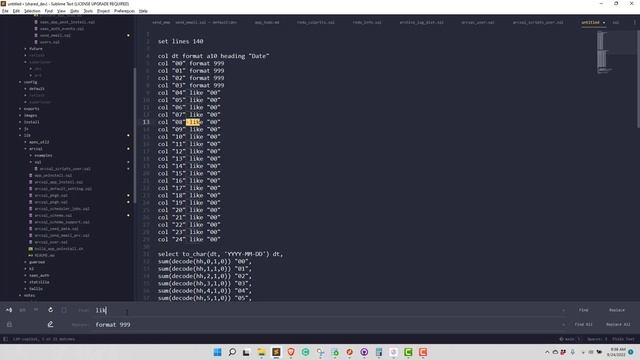Open the Preferences menu
Image resolution: width=640 pixels, height=360 pixels.
[124, 11]
